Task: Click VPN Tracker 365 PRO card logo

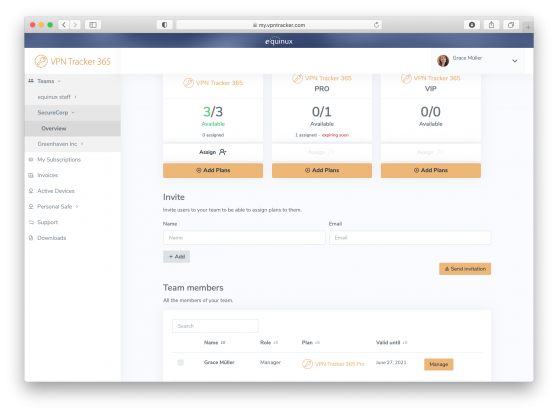Action: coord(322,78)
